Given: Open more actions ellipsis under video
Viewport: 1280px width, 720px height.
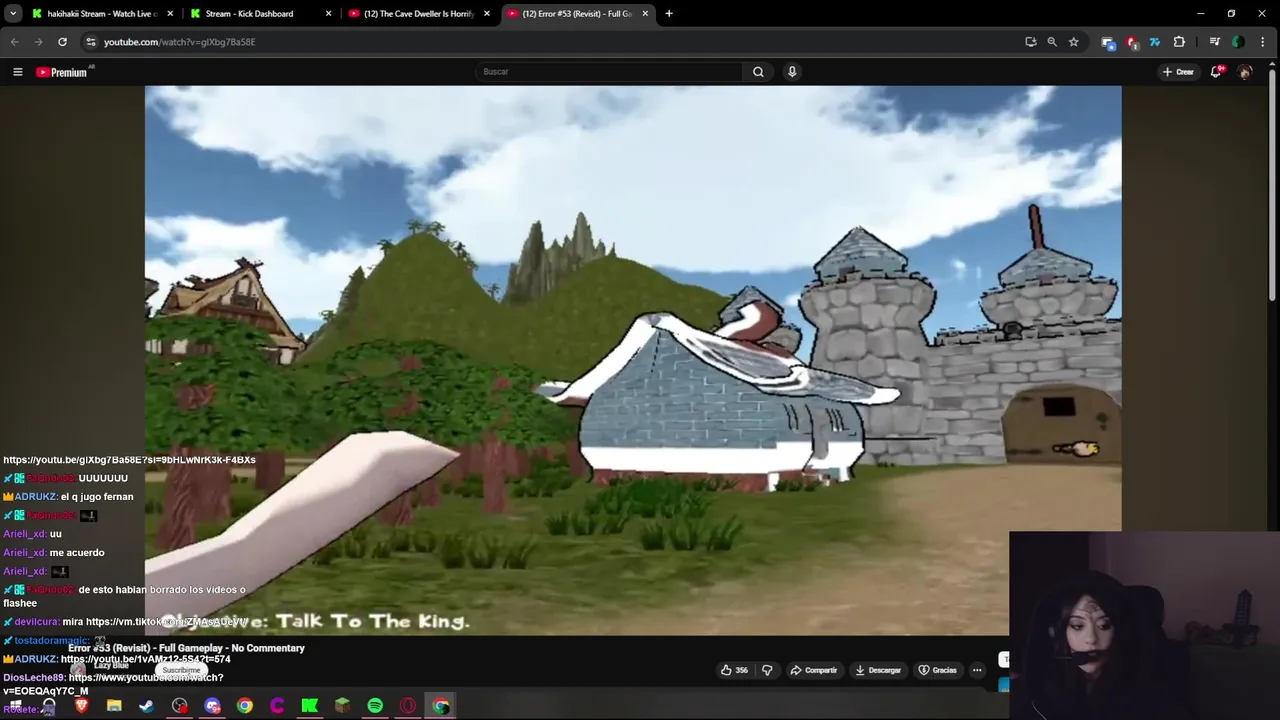Looking at the screenshot, I should [977, 670].
